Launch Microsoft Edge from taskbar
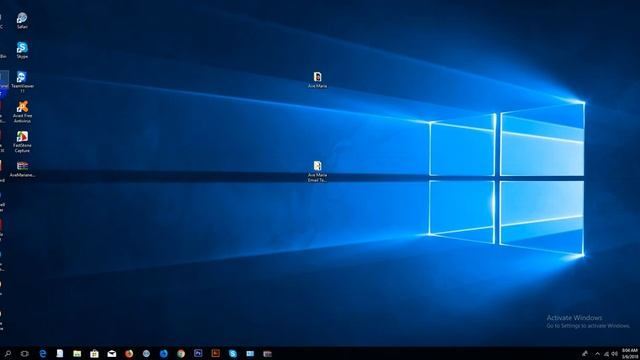640x360 pixels. coord(42,353)
